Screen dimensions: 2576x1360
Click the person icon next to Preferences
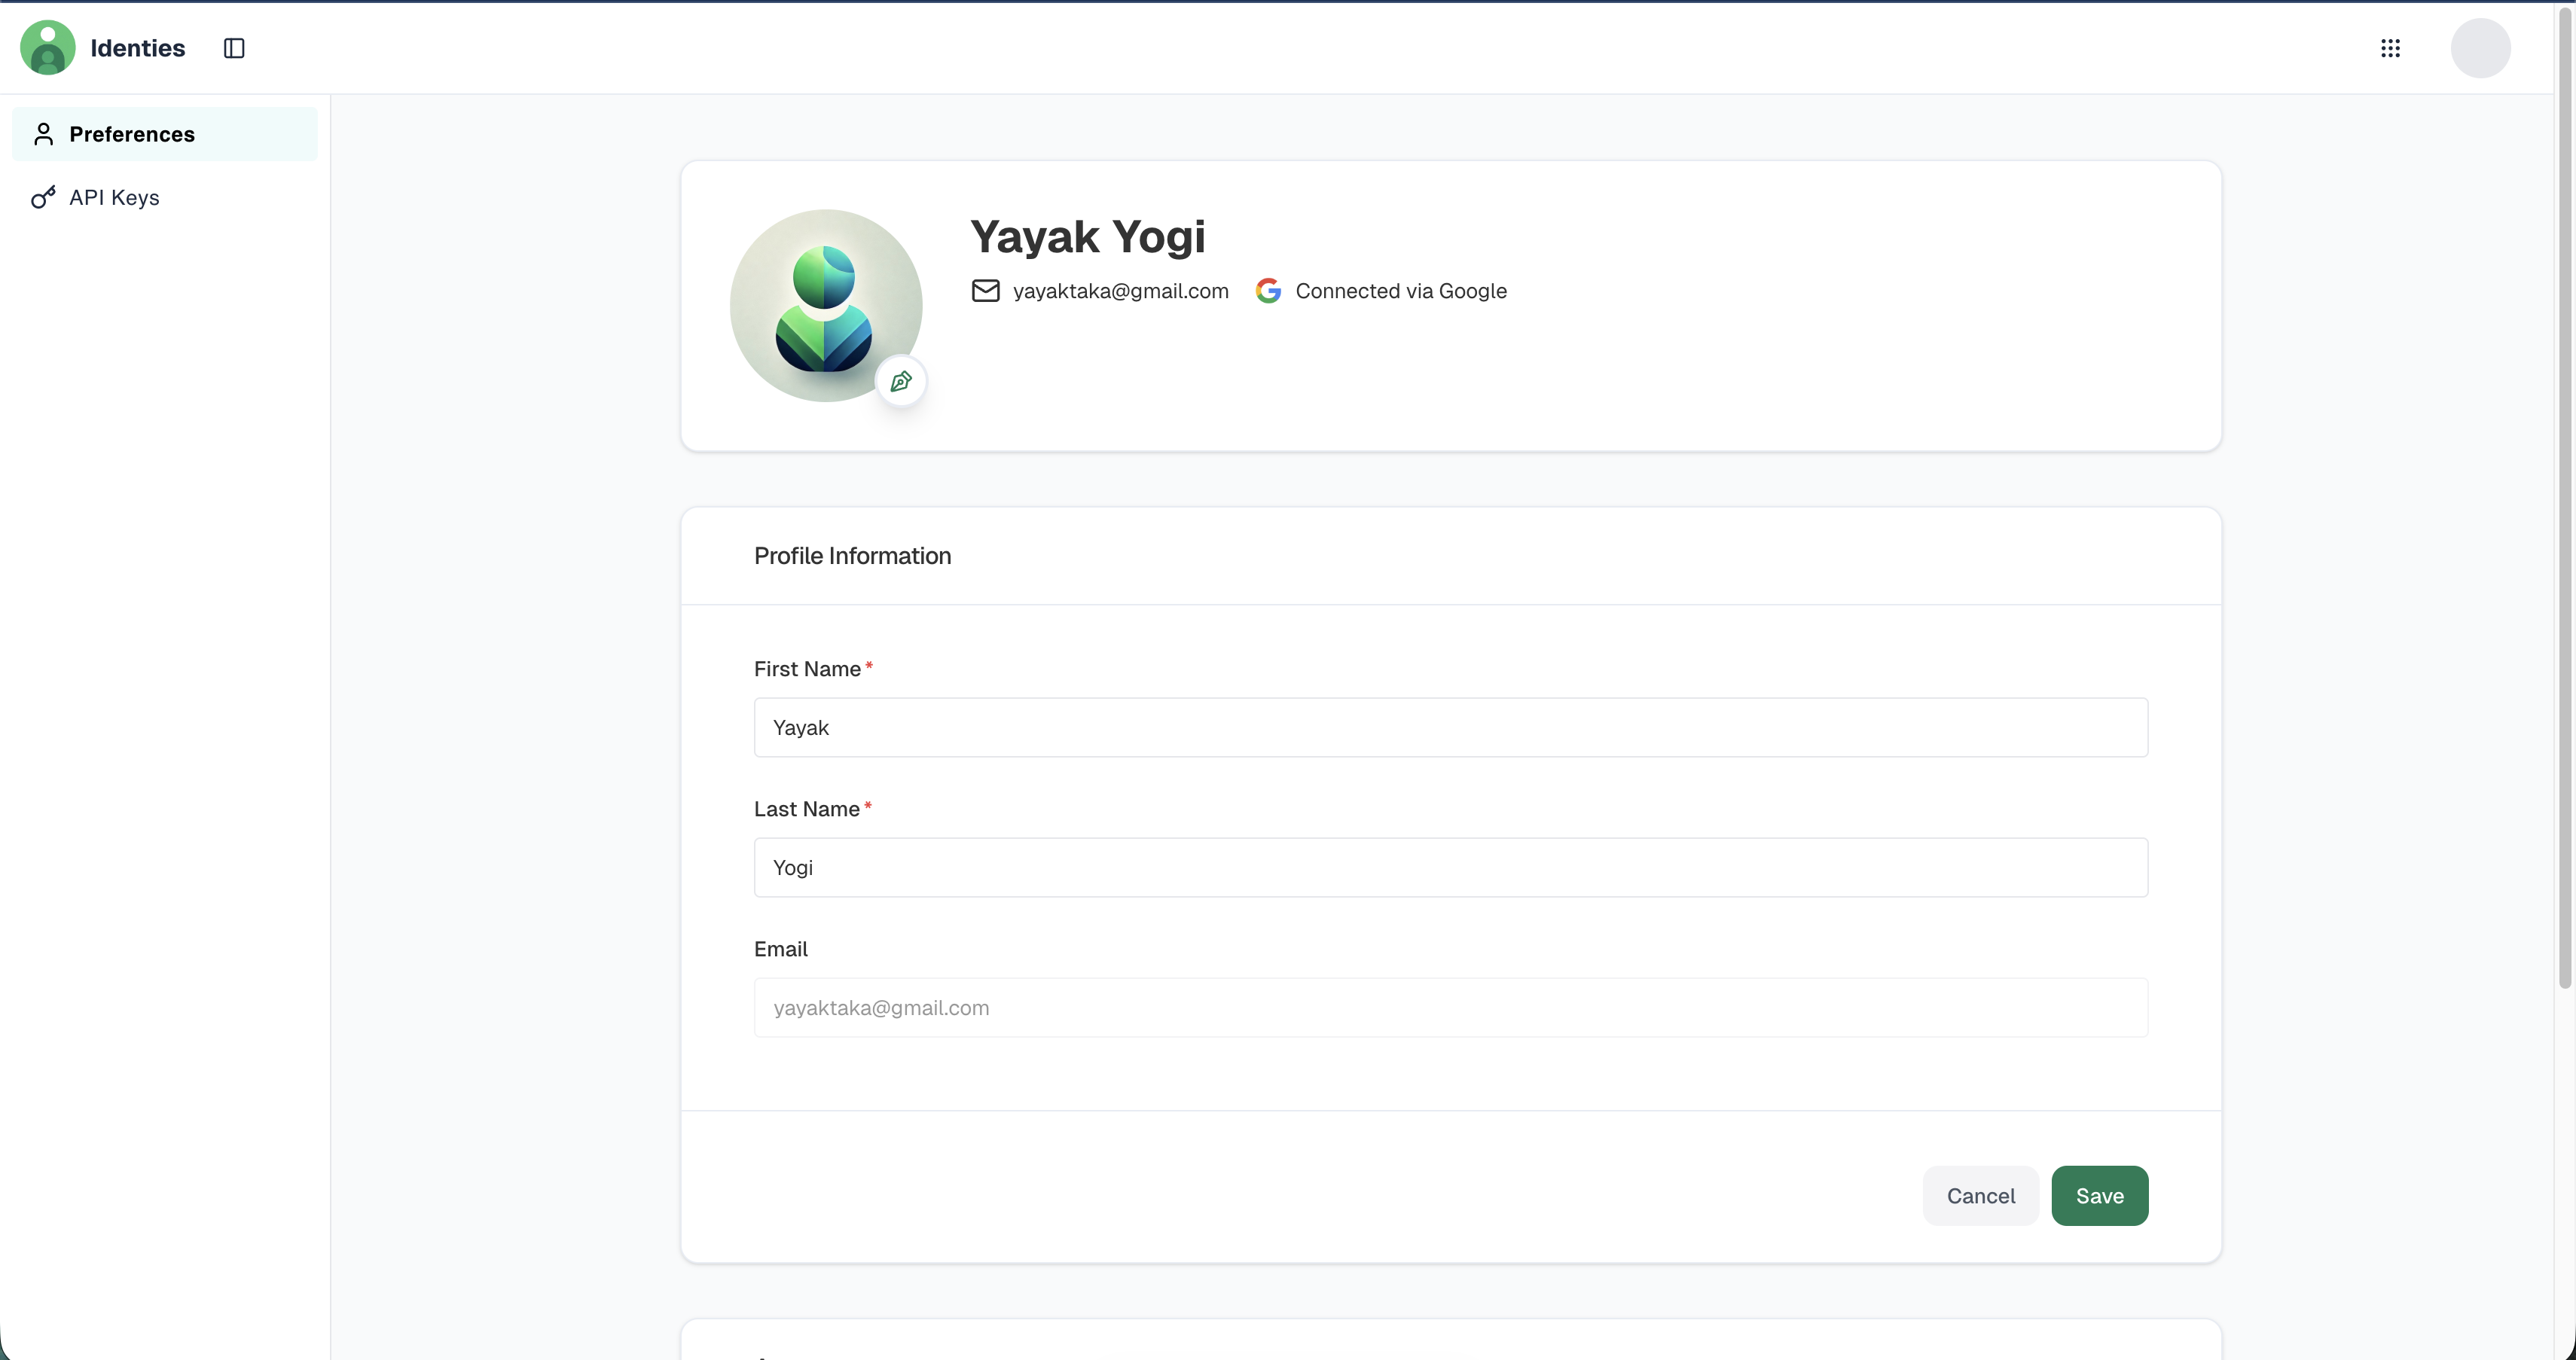pos(43,134)
